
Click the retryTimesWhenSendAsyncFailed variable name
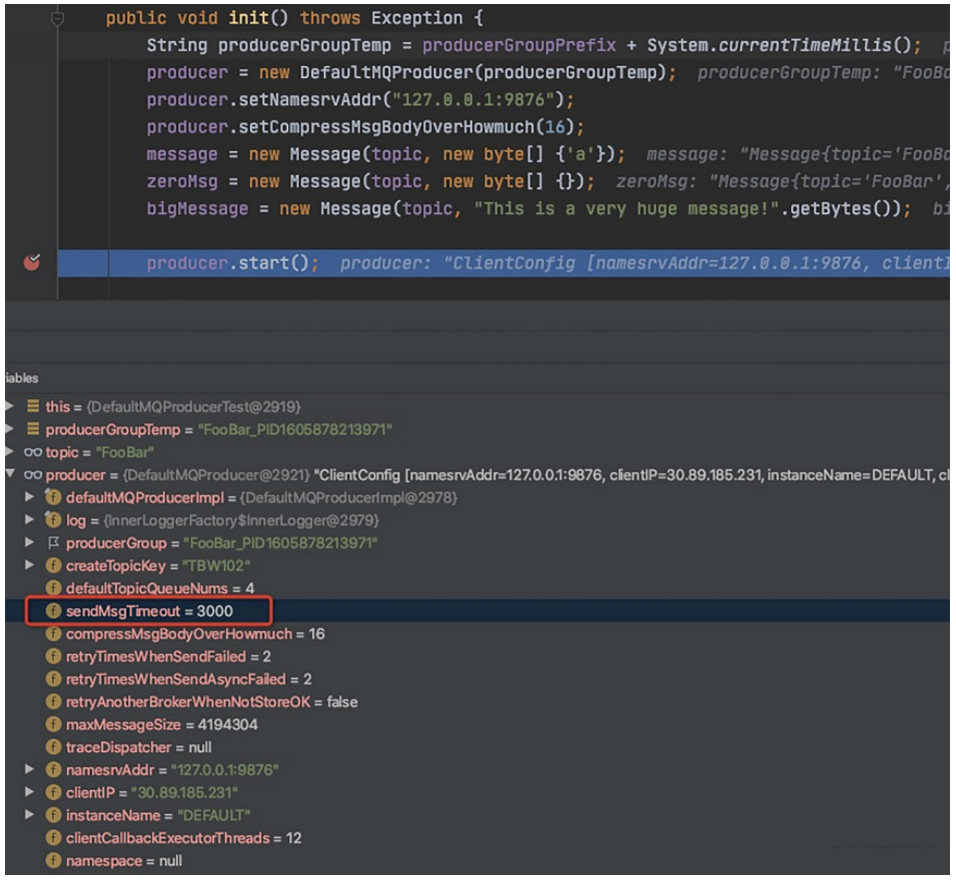[176, 679]
